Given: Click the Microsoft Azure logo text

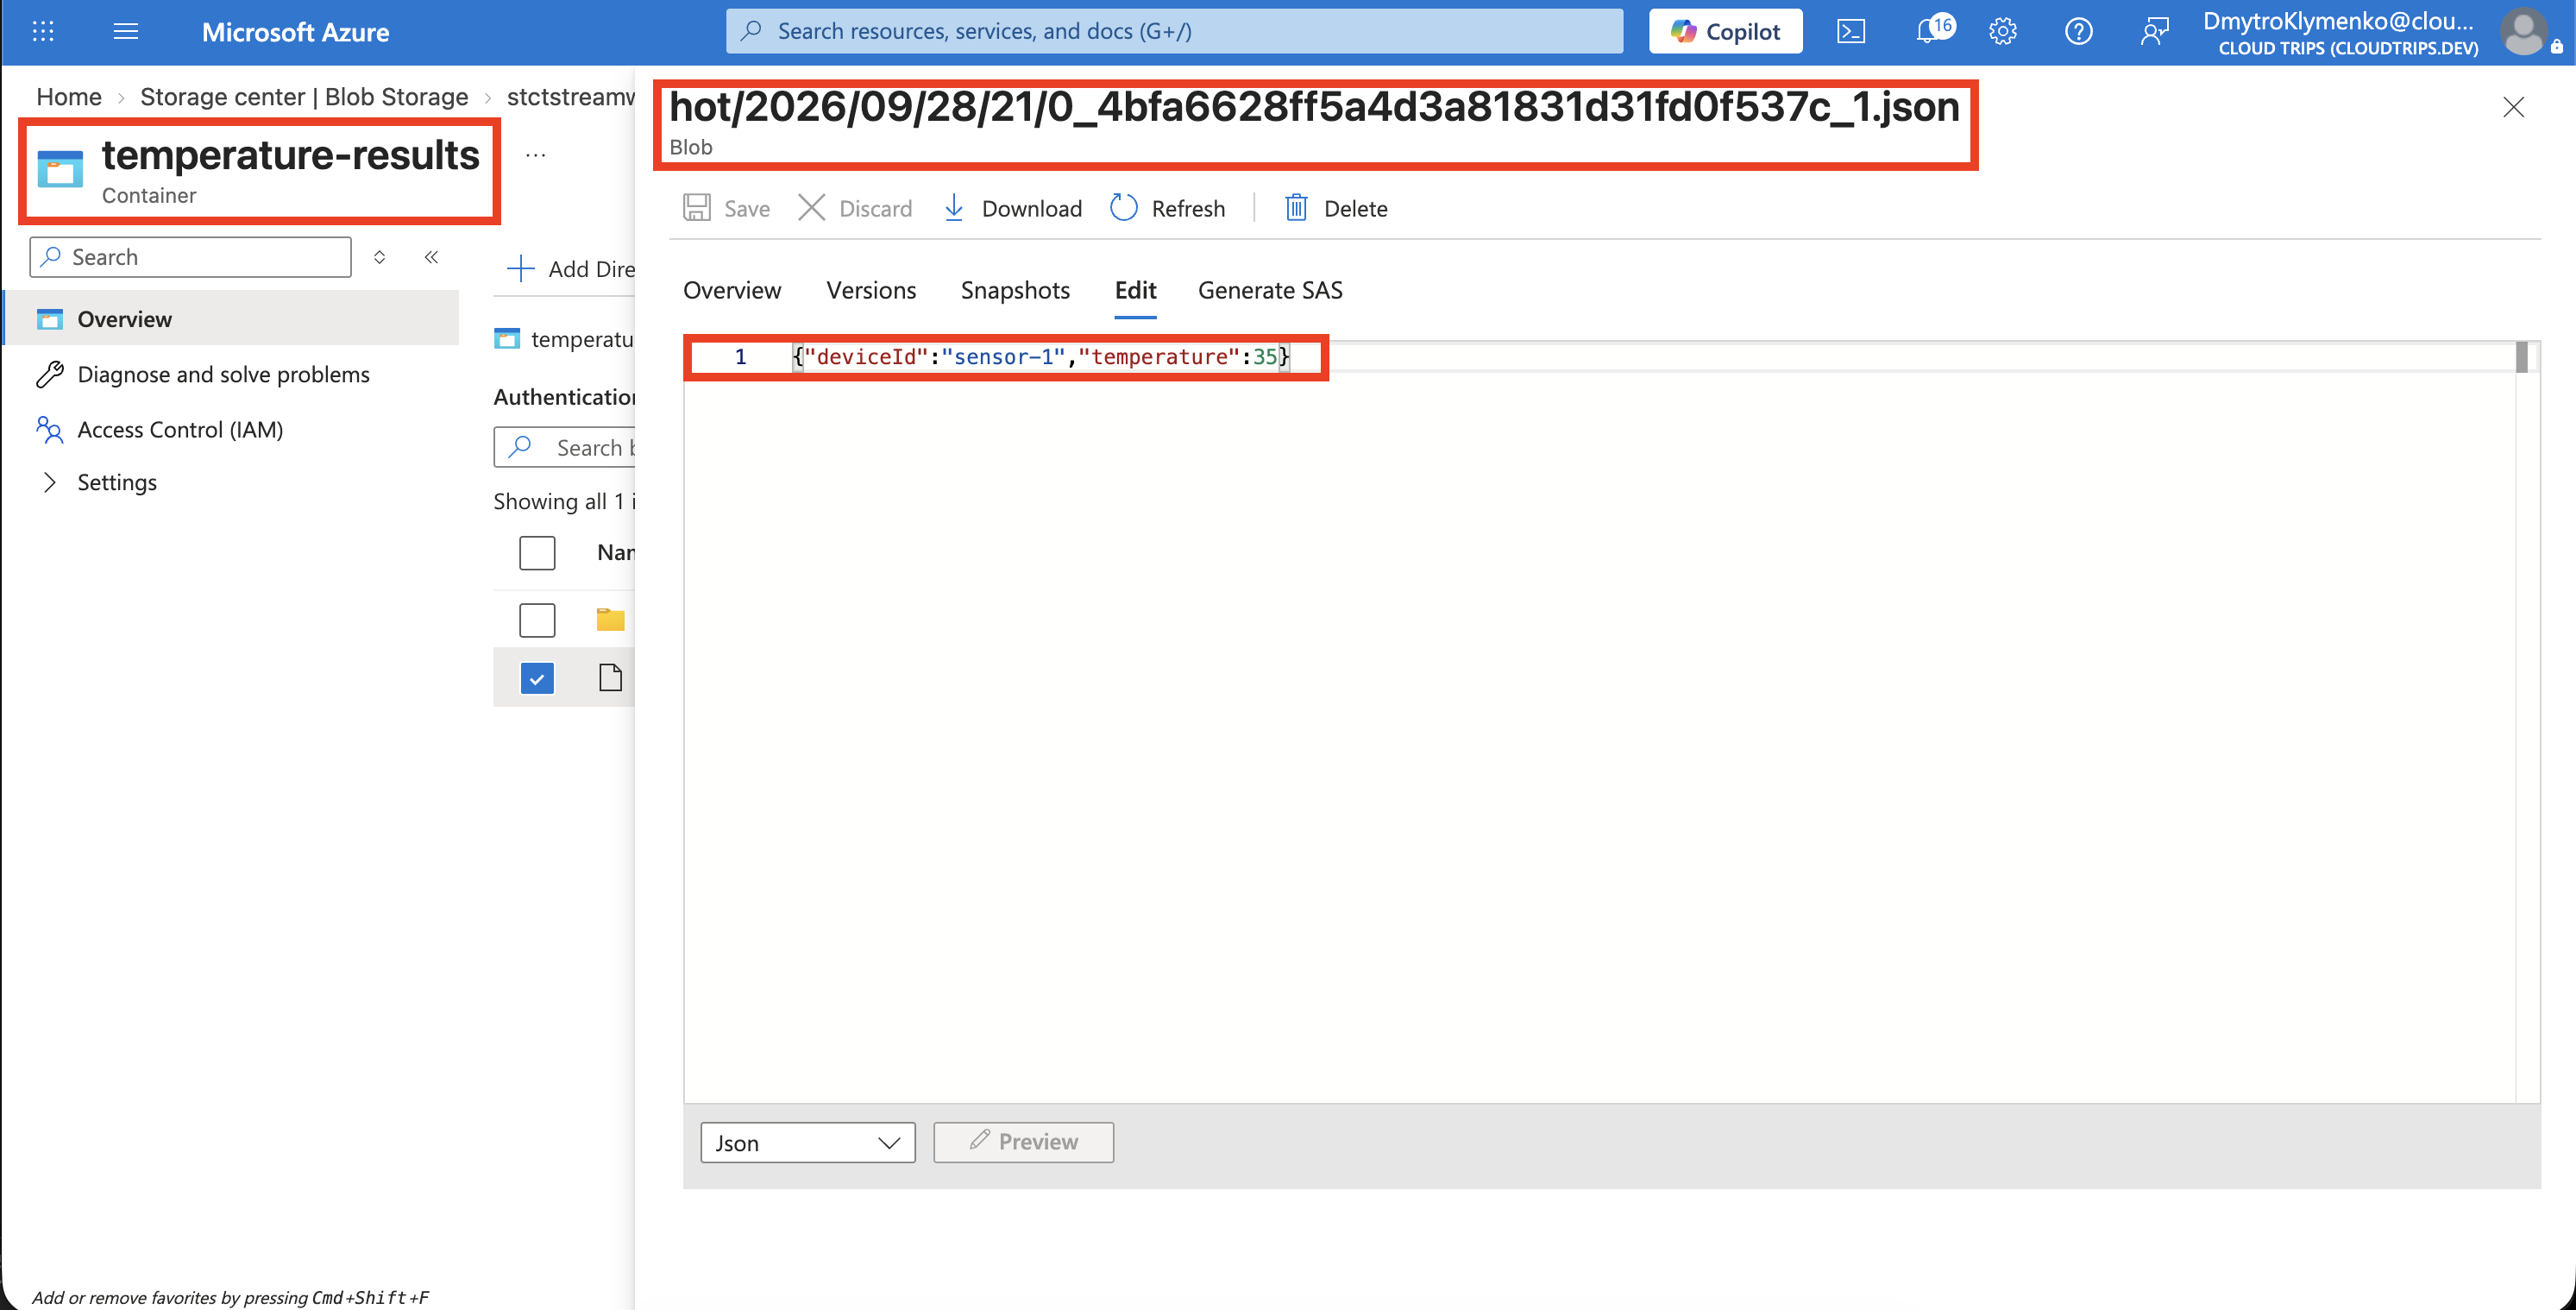Looking at the screenshot, I should pos(295,31).
